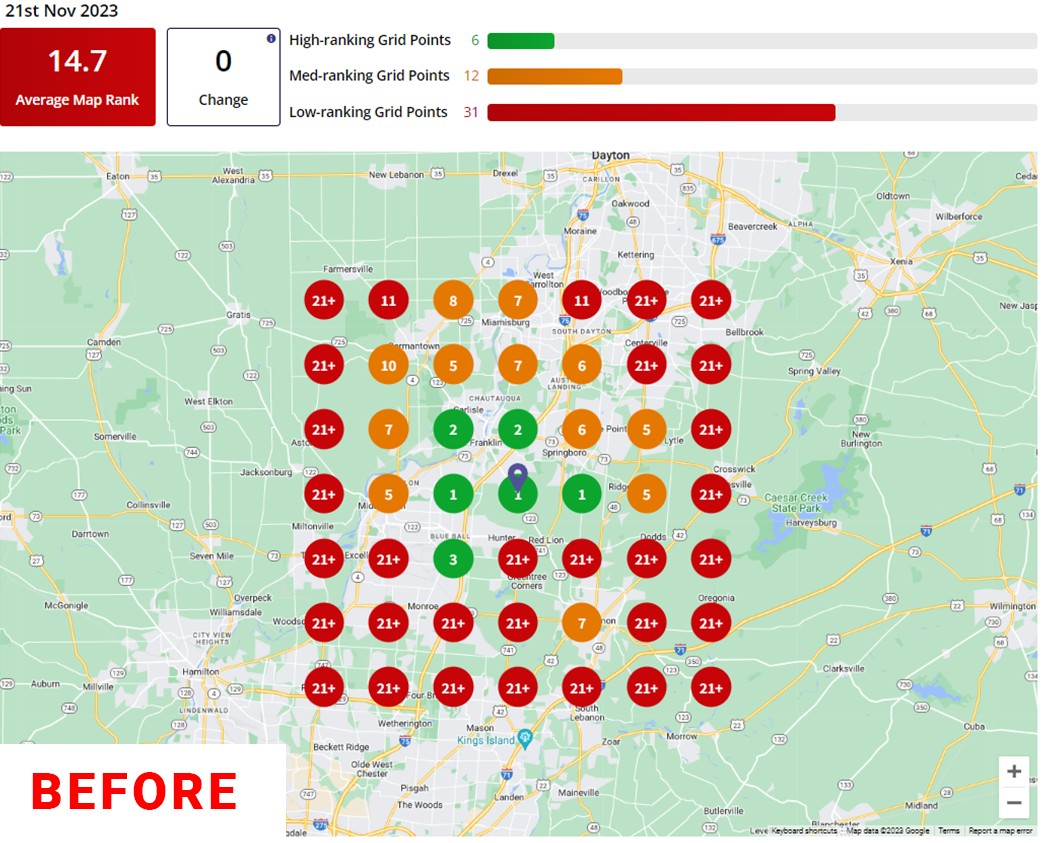Click the Low-ranking Grid Points label
1045x843 pixels.
(368, 112)
